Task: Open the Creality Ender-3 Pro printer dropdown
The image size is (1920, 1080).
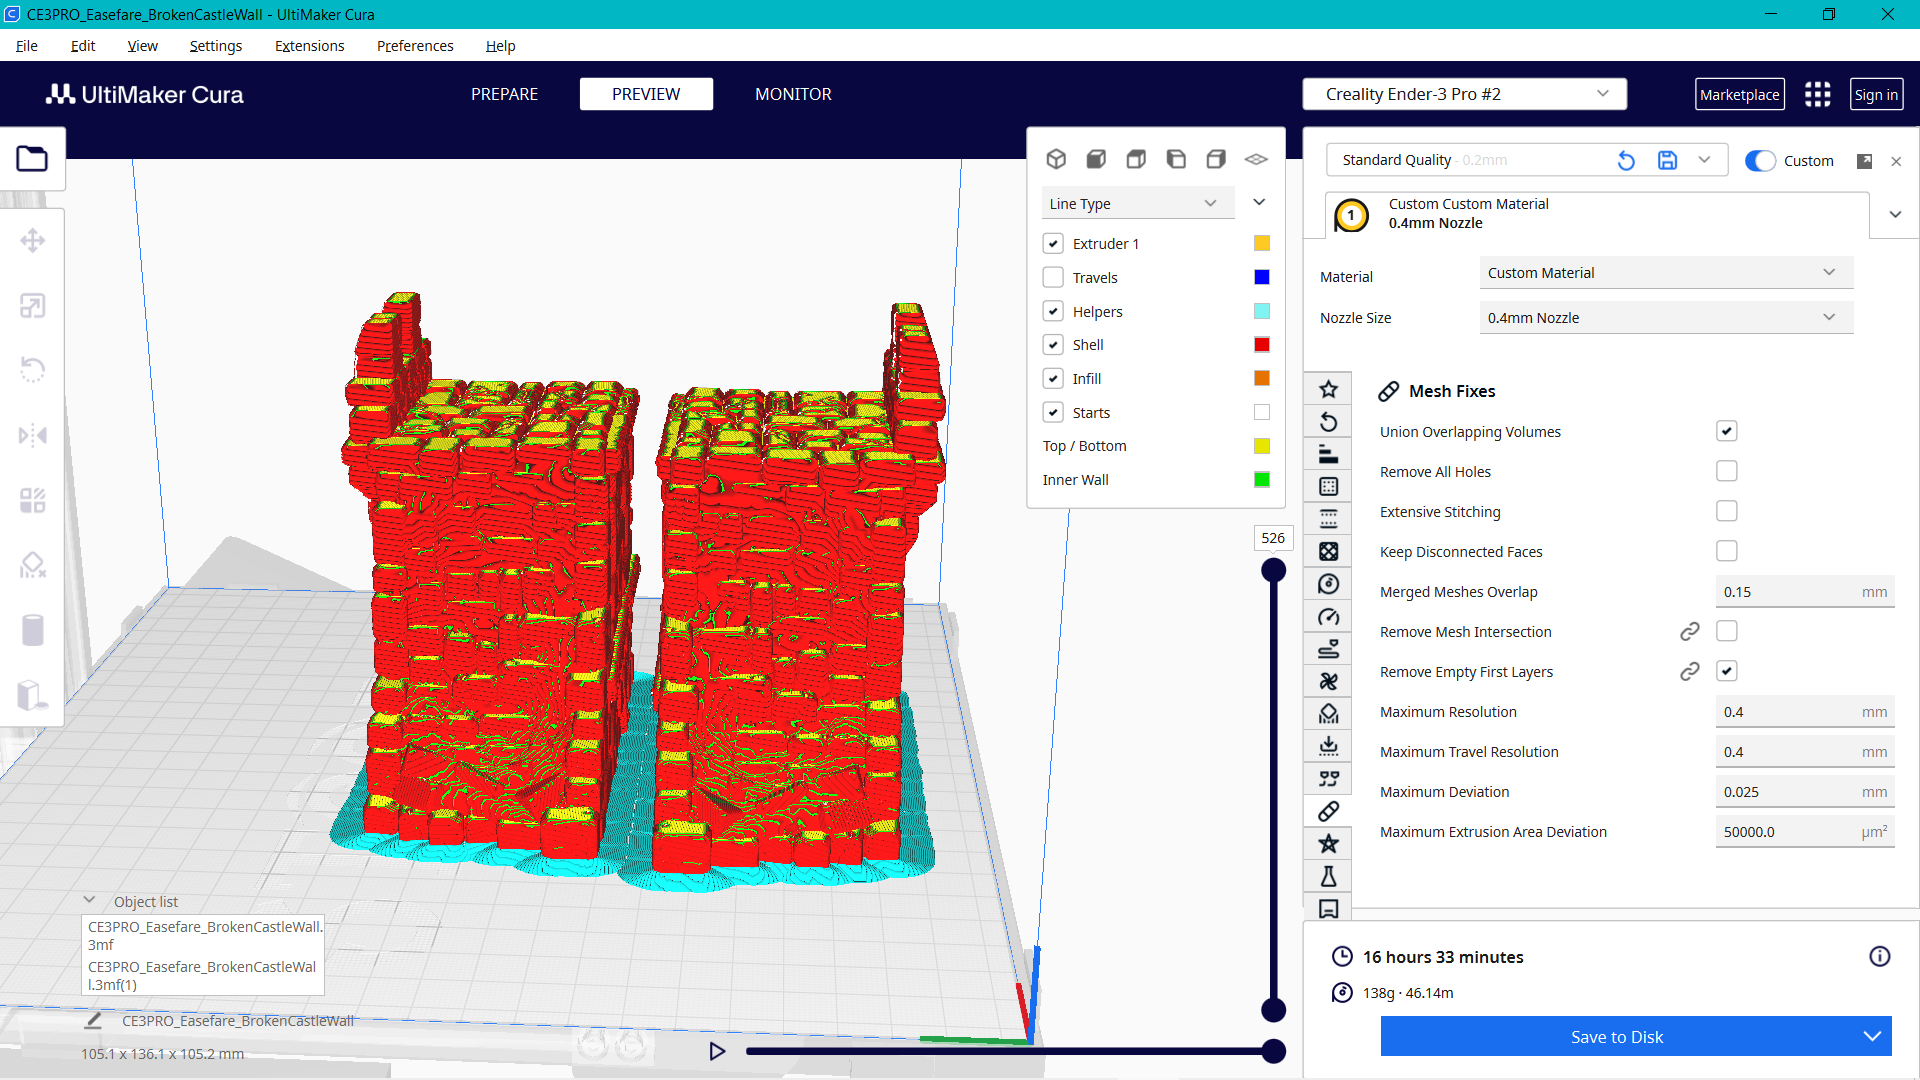Action: 1463,93
